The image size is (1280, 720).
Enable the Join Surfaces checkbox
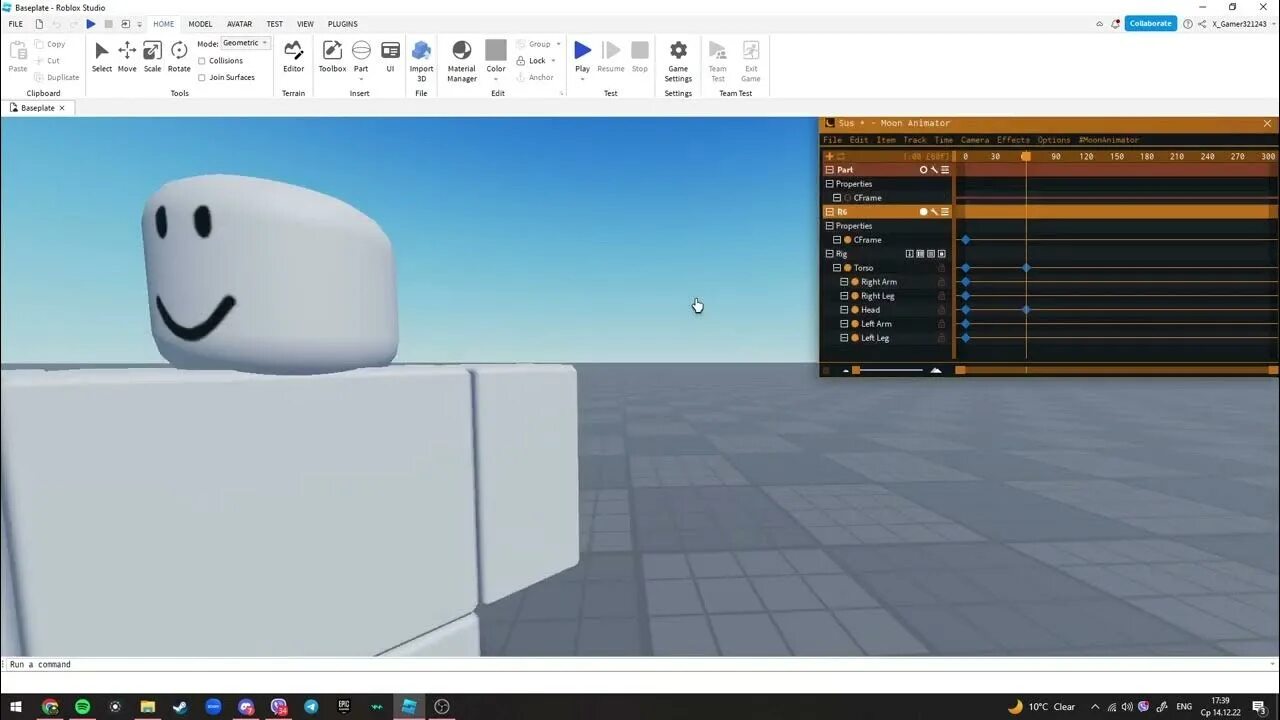202,77
